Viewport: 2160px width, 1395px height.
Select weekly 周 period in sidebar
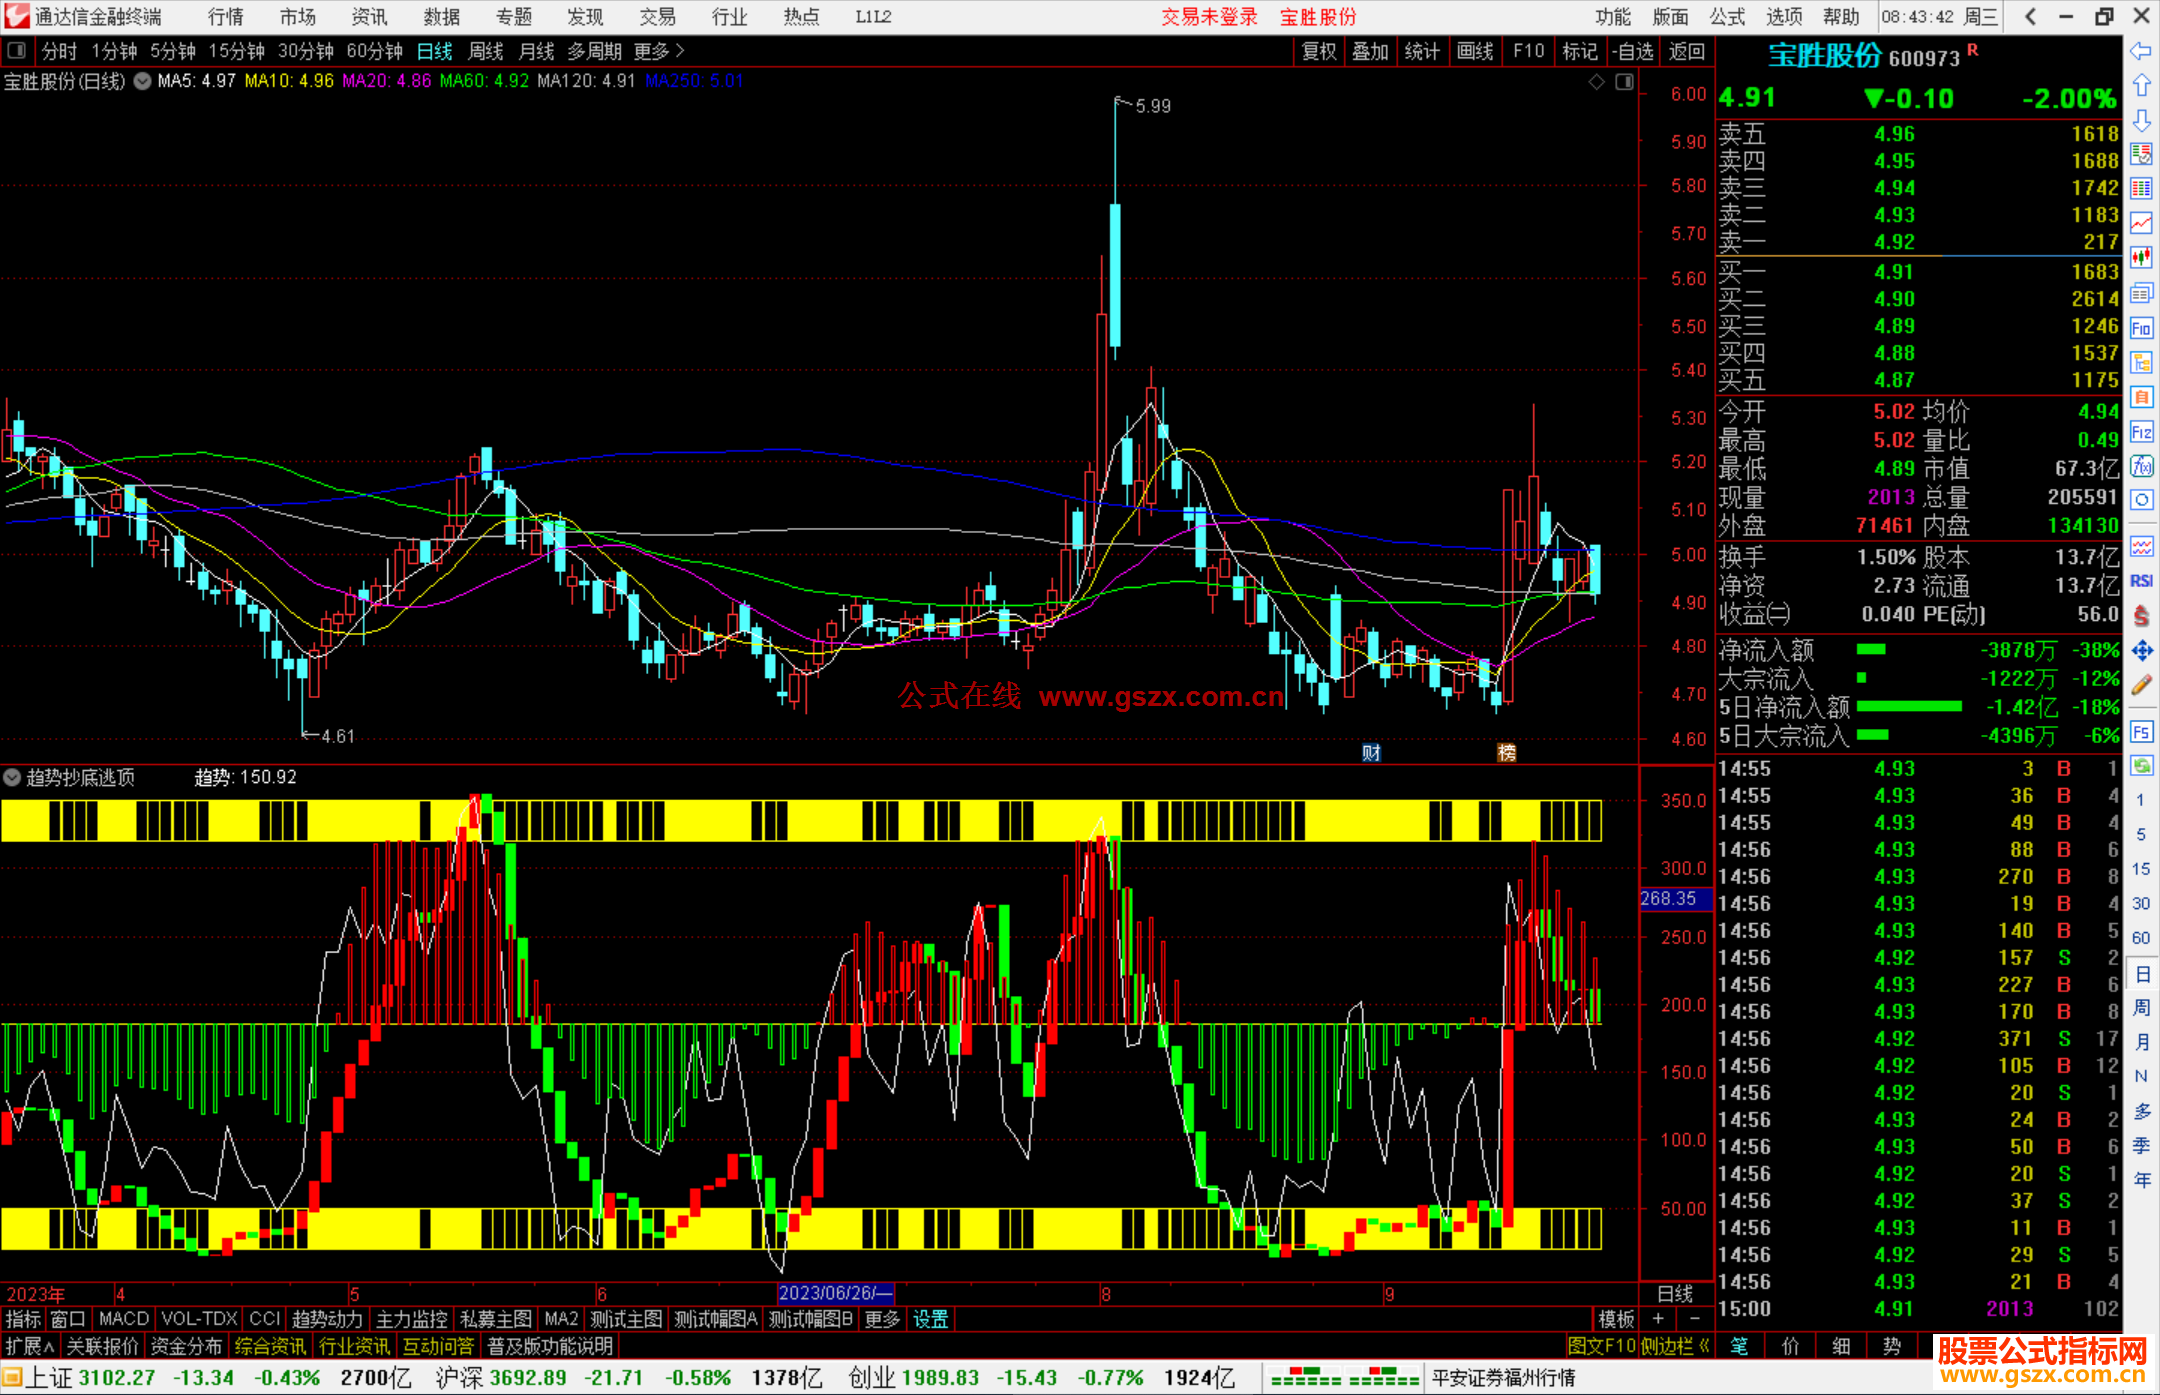click(x=2141, y=1007)
